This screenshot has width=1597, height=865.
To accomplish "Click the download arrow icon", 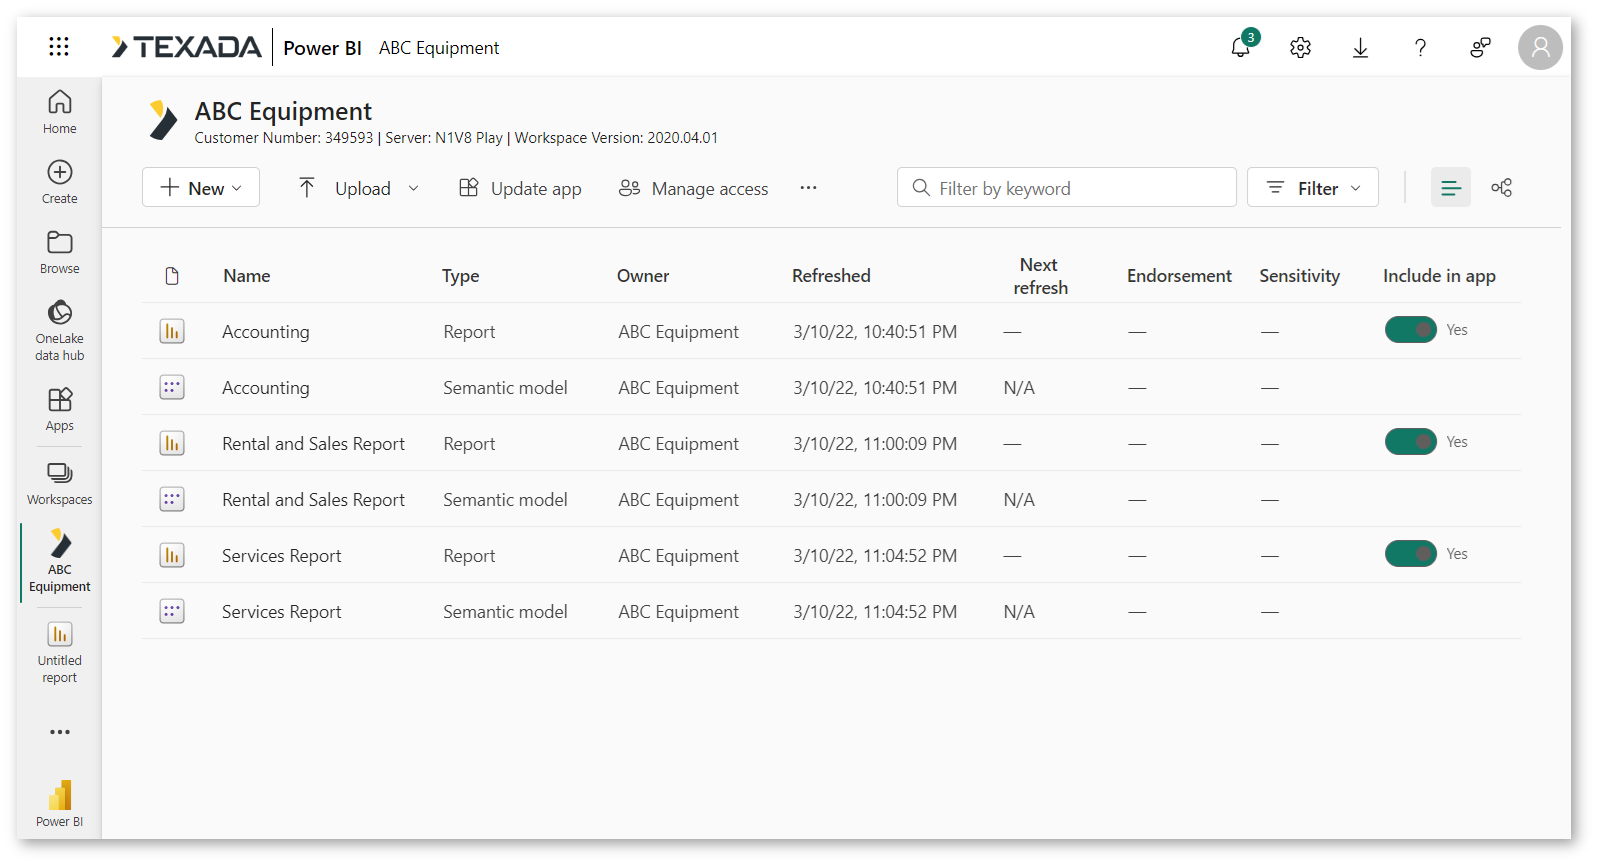I will pyautogui.click(x=1360, y=47).
